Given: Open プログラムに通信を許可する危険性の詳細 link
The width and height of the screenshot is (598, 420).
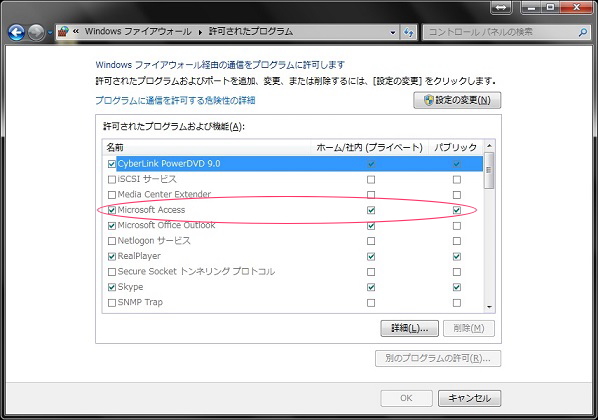Looking at the screenshot, I should (x=175, y=100).
